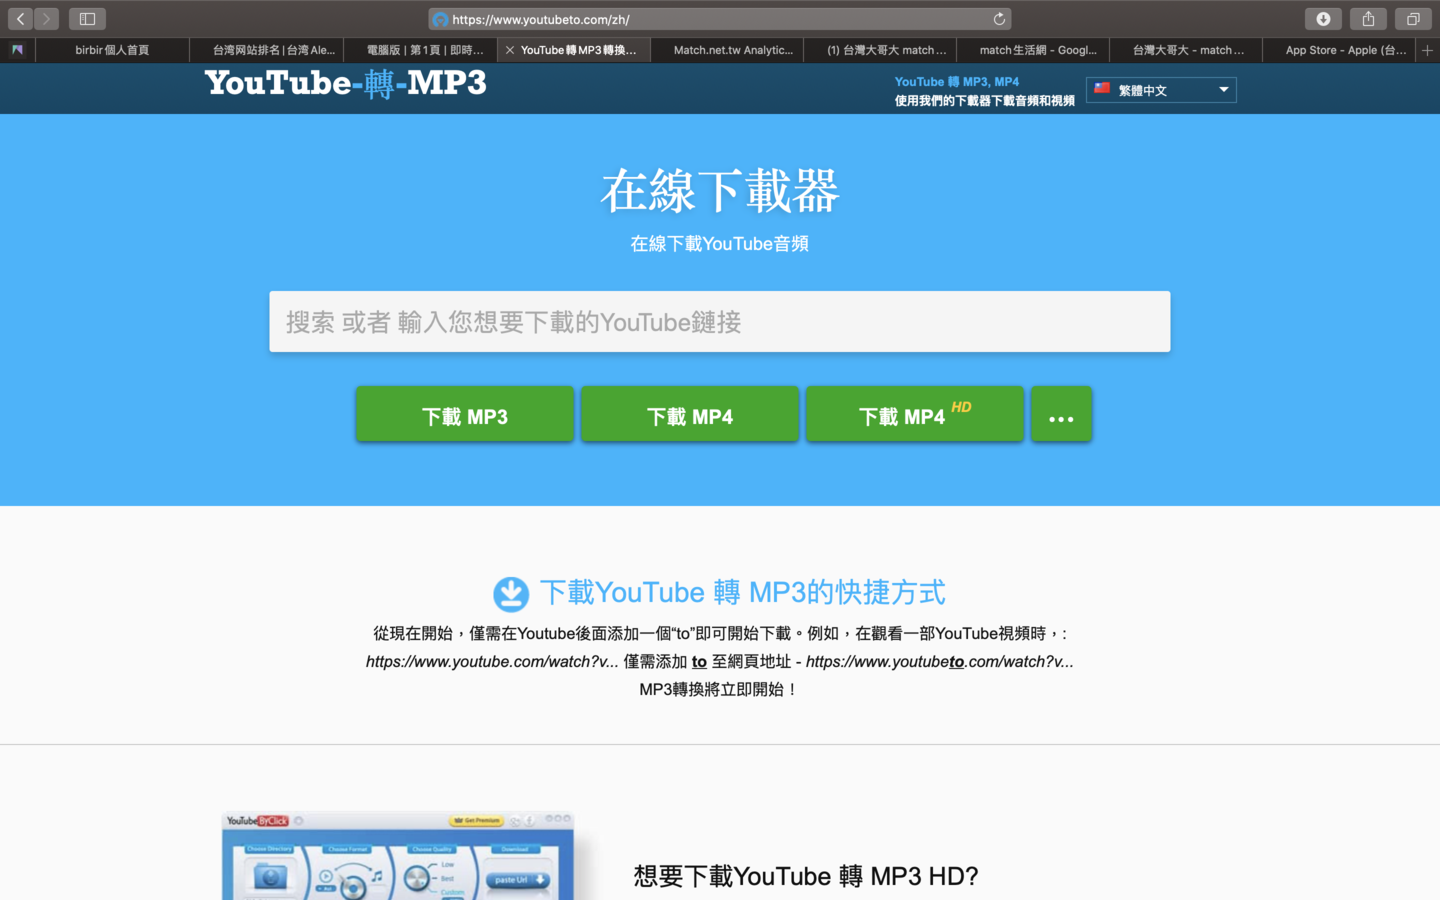This screenshot has height=900, width=1440.
Task: Switch to the 台灣网站排名 Alexa tab
Action: (266, 50)
